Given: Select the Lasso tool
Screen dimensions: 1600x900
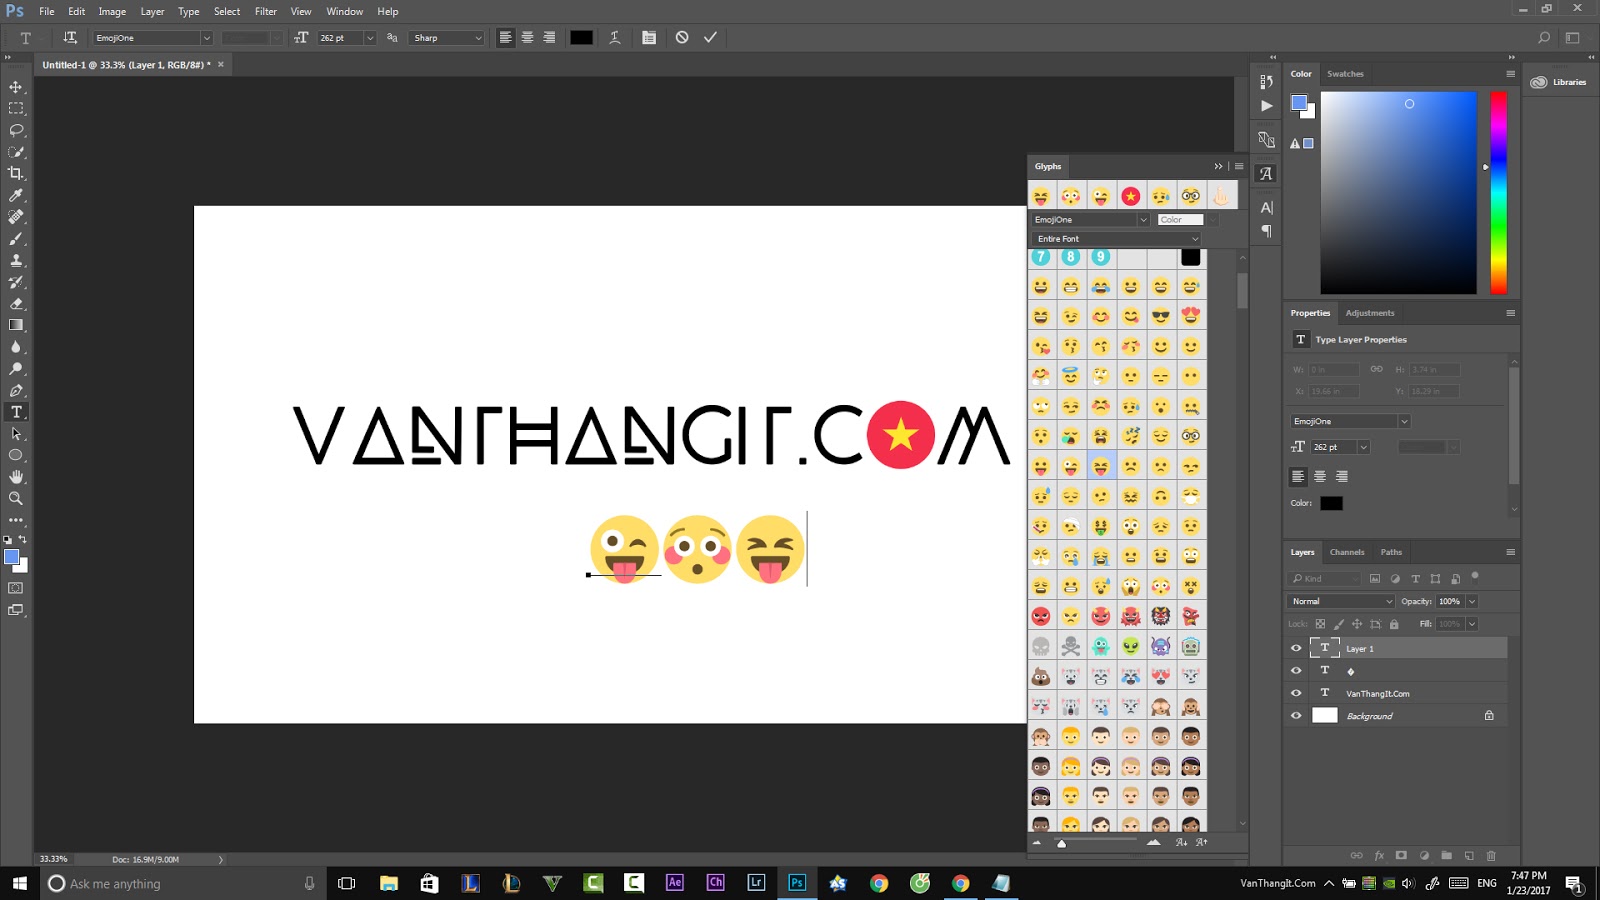Looking at the screenshot, I should point(16,130).
